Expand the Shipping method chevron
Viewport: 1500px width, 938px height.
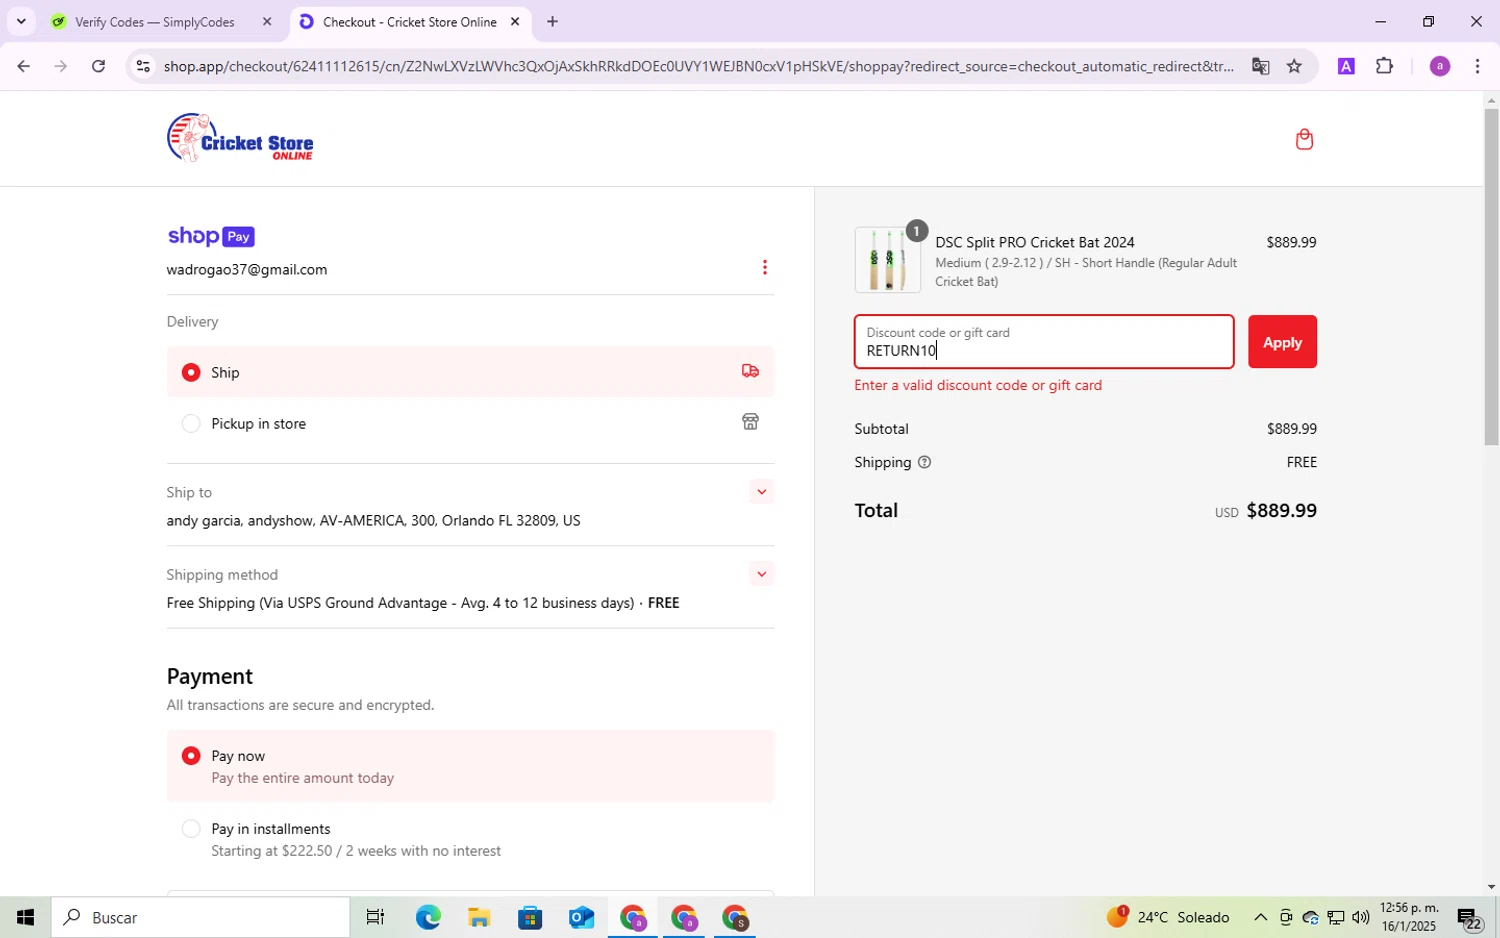tap(761, 574)
